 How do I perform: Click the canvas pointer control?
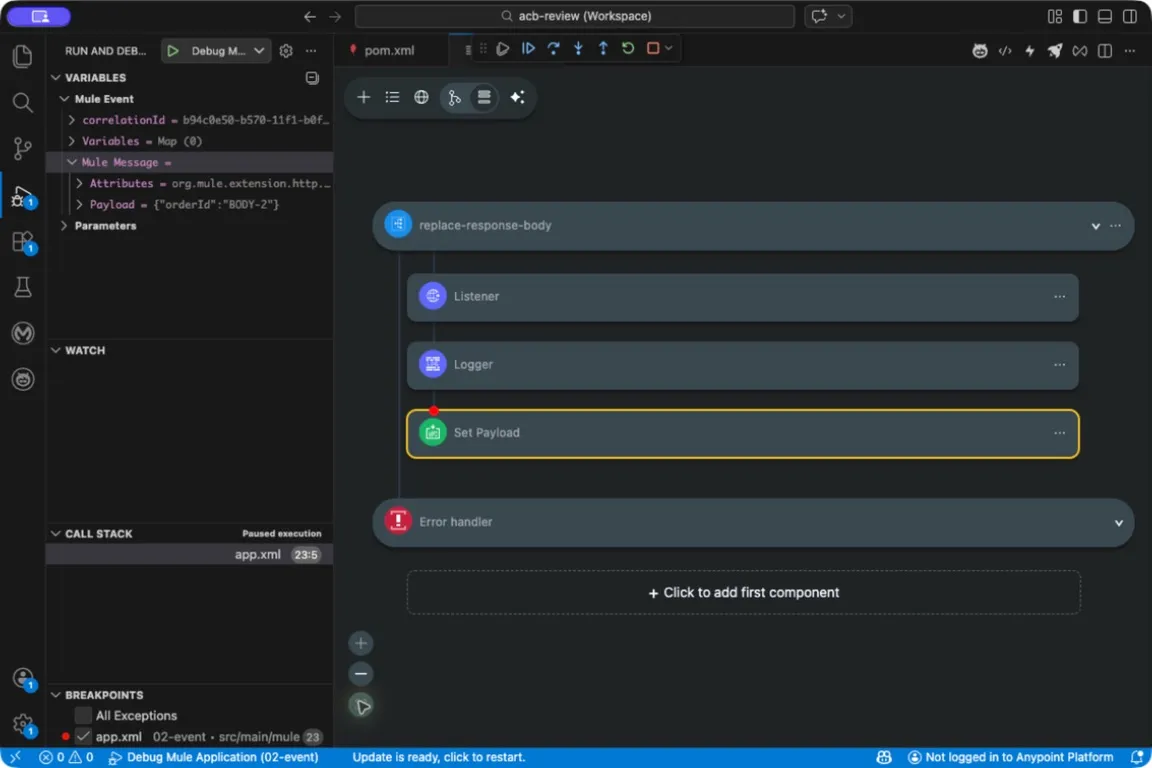361,706
